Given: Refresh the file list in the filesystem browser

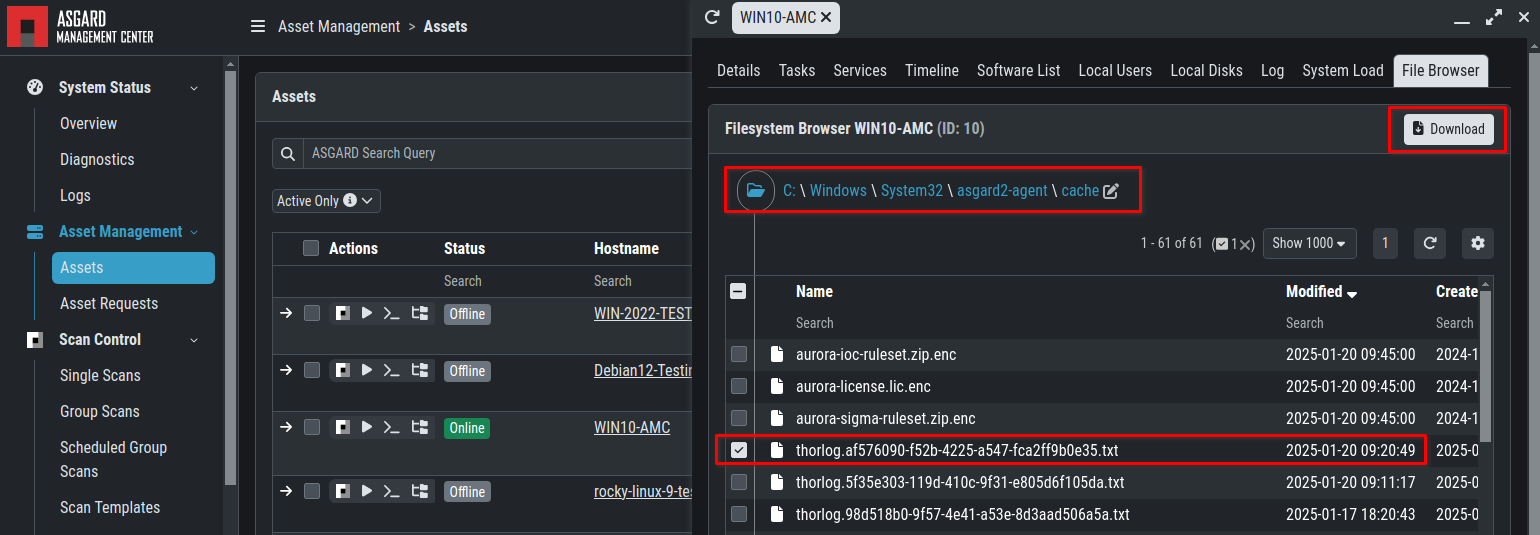Looking at the screenshot, I should click(x=1430, y=243).
